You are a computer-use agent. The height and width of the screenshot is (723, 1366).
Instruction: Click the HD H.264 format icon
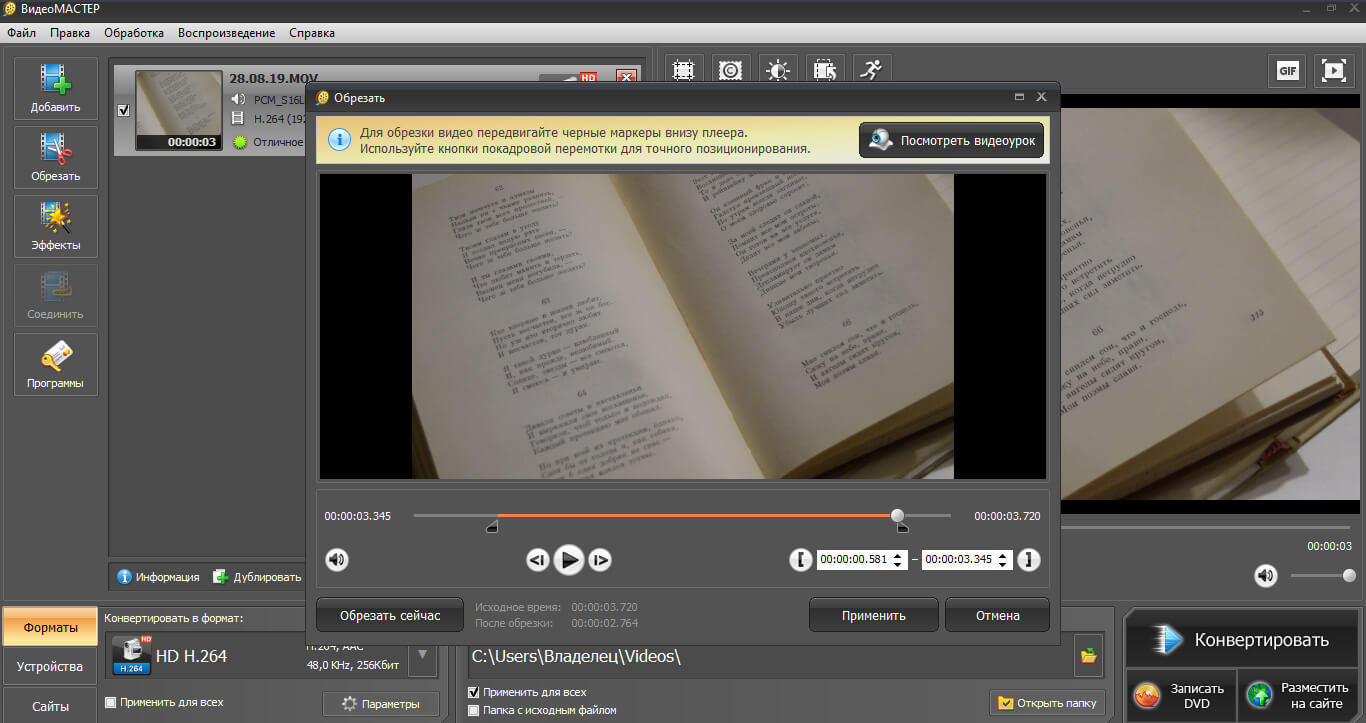(x=131, y=655)
